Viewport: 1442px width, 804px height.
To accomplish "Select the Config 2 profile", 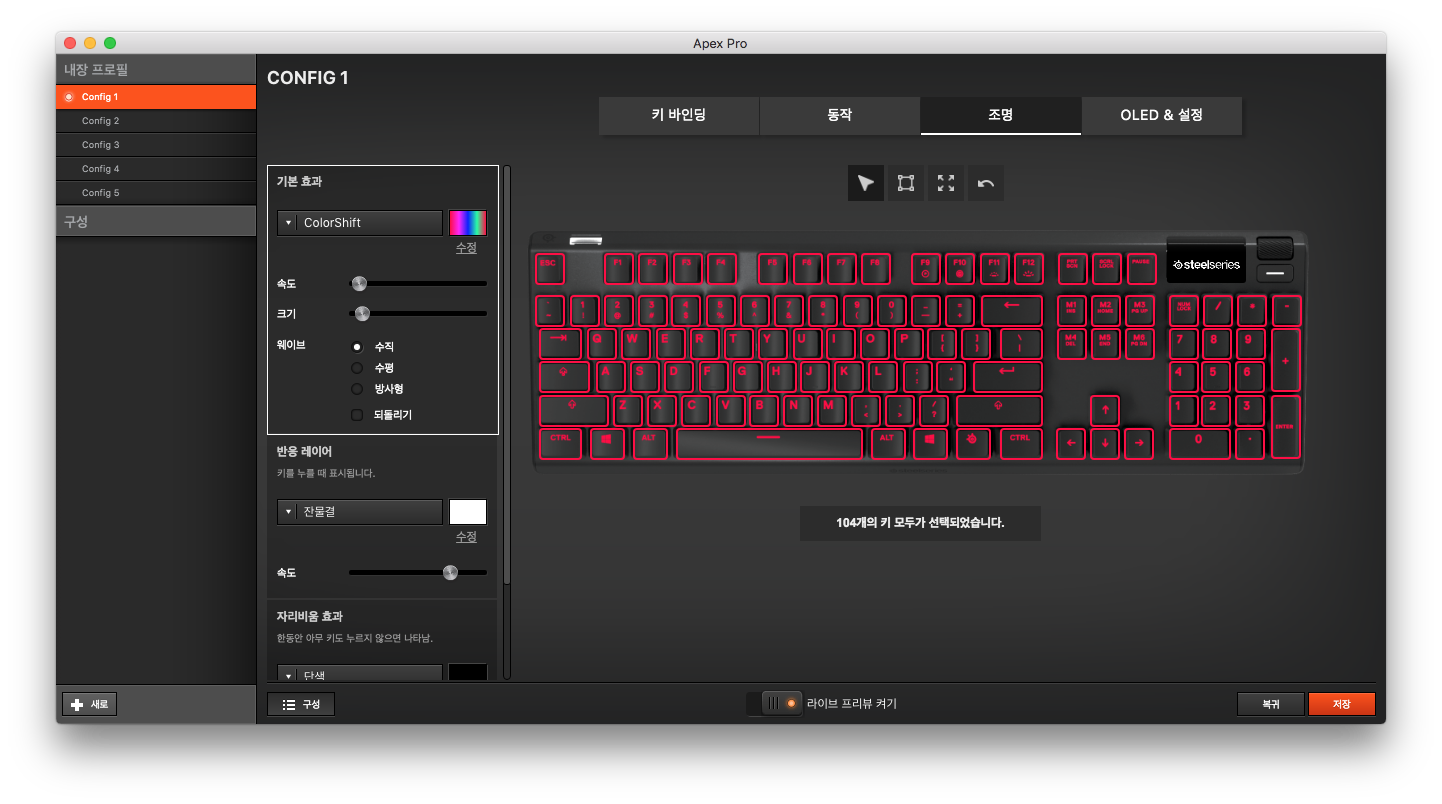I will point(156,121).
